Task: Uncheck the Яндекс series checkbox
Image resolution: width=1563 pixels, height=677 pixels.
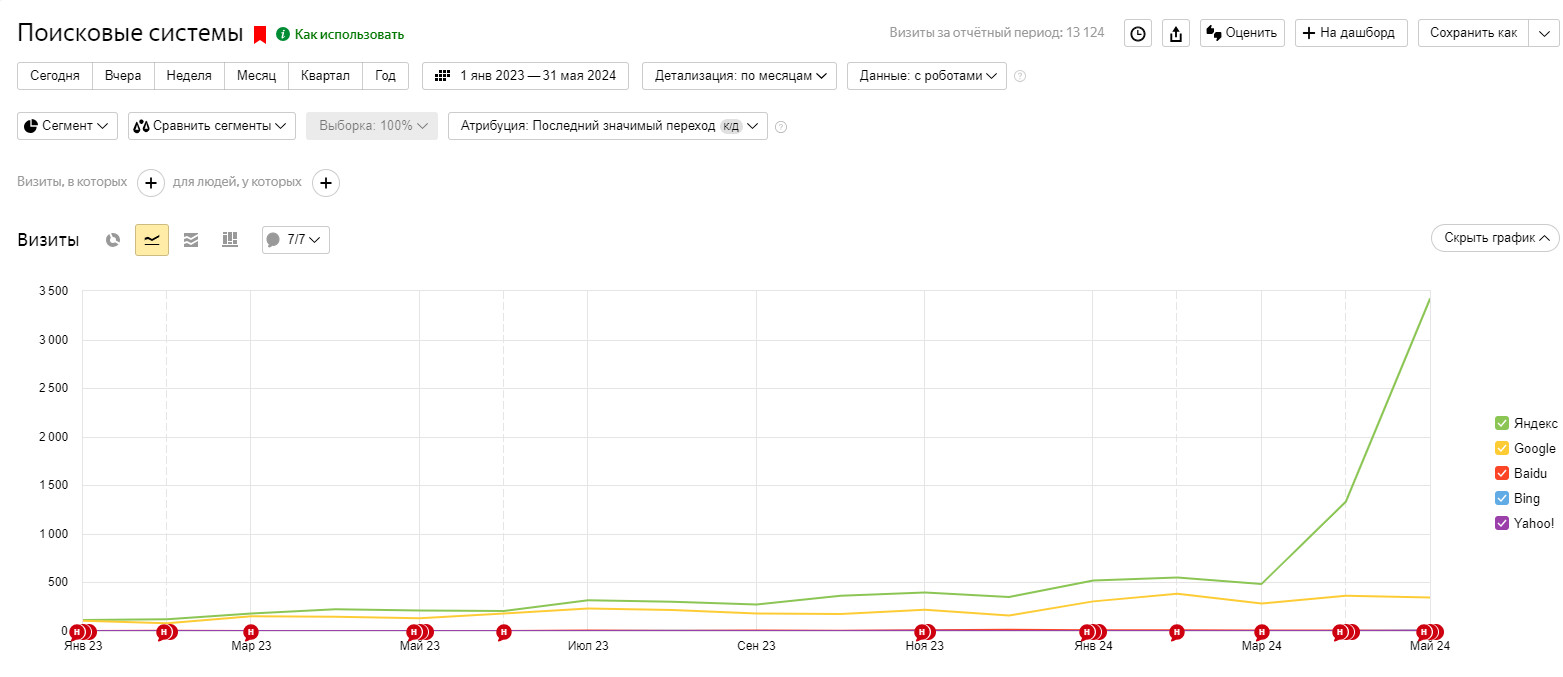Action: (1501, 423)
